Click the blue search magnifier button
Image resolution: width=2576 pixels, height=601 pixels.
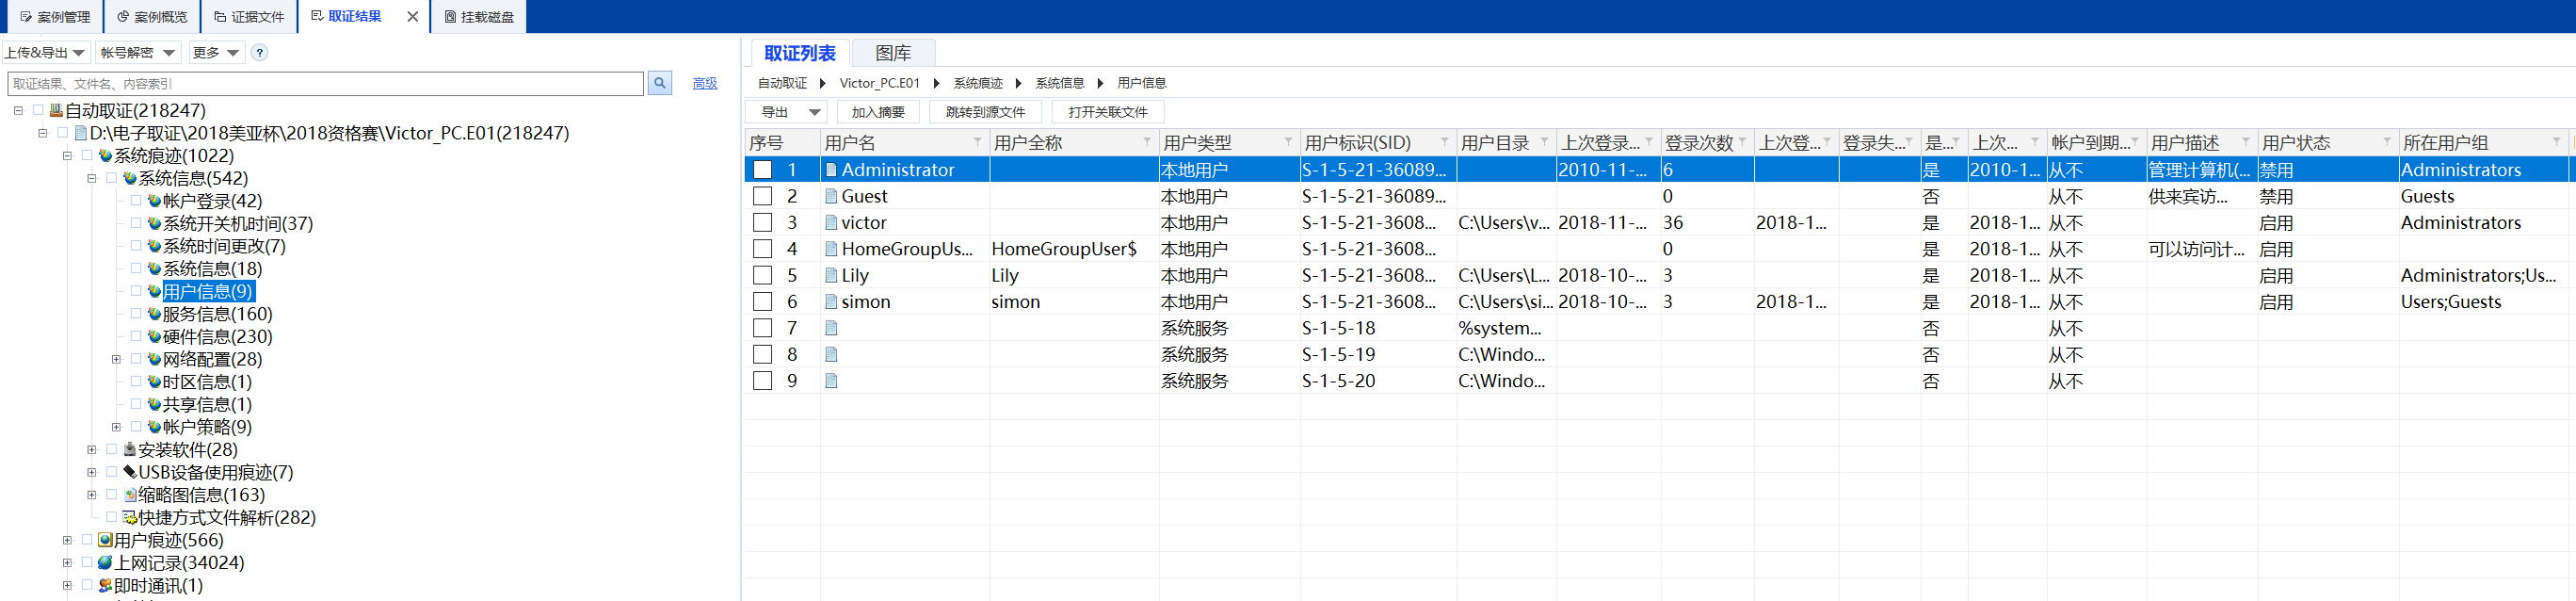click(x=659, y=83)
